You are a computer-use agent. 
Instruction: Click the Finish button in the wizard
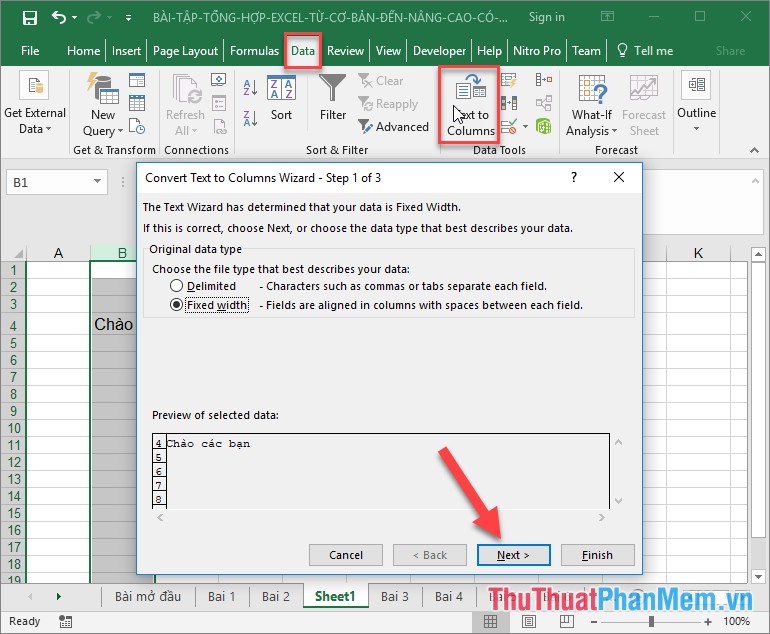pyautogui.click(x=597, y=555)
